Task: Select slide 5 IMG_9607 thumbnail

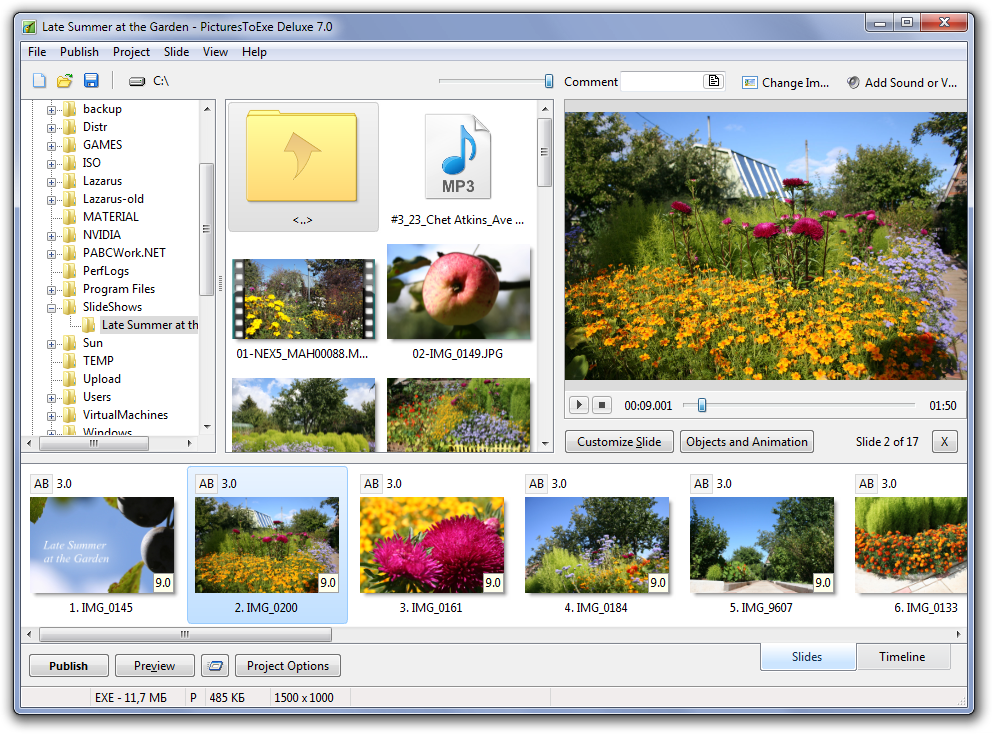Action: tap(762, 545)
